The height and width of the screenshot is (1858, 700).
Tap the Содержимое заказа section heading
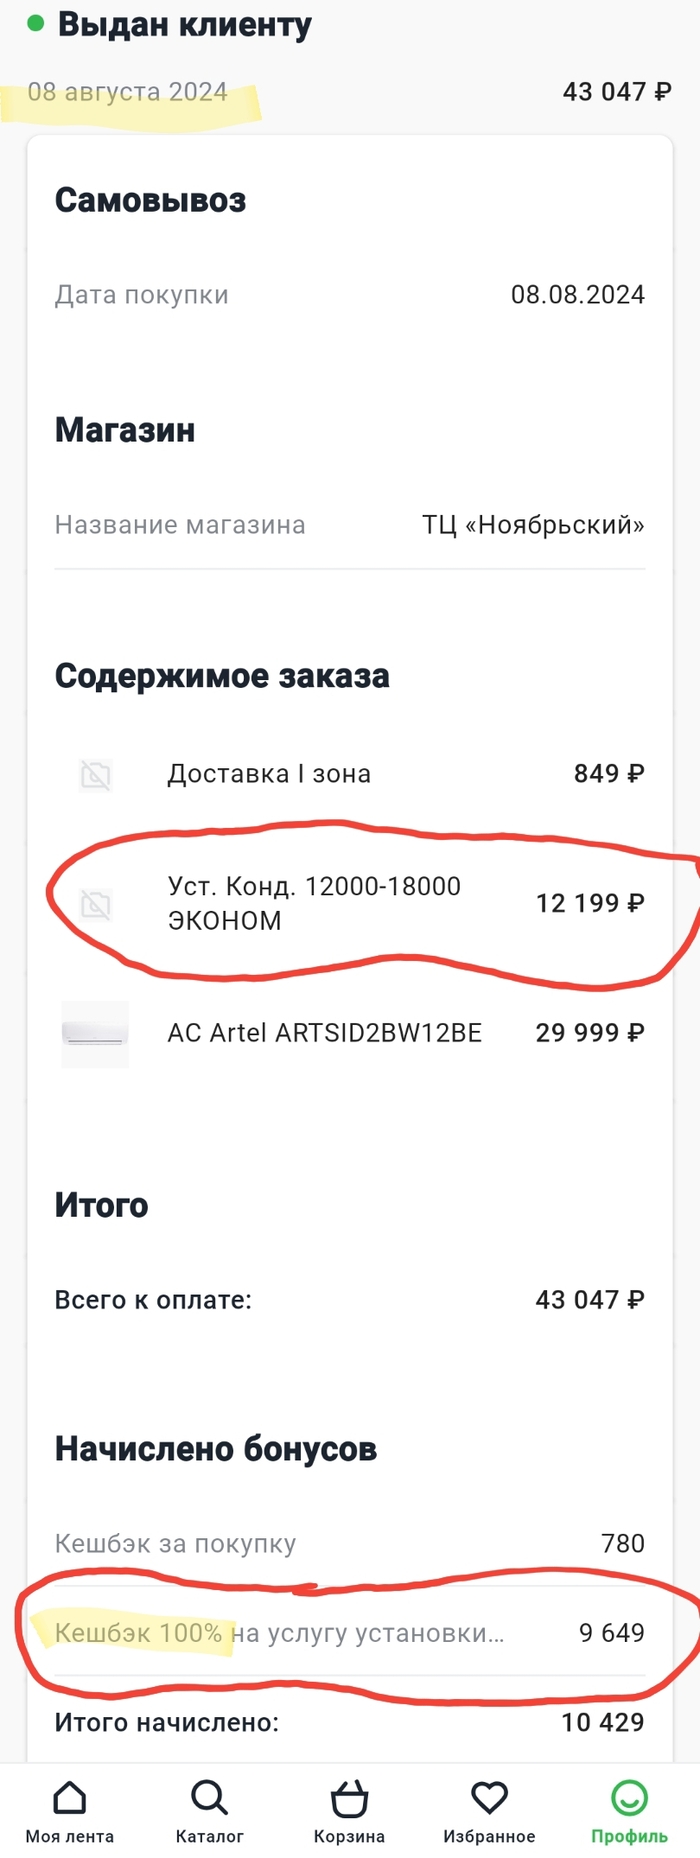pyautogui.click(x=222, y=676)
